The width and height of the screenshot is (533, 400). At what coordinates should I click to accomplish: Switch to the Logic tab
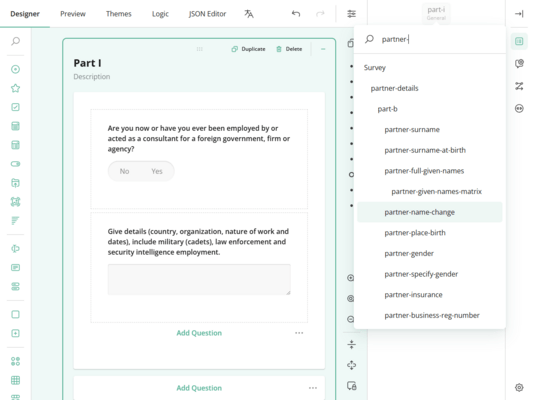(160, 14)
